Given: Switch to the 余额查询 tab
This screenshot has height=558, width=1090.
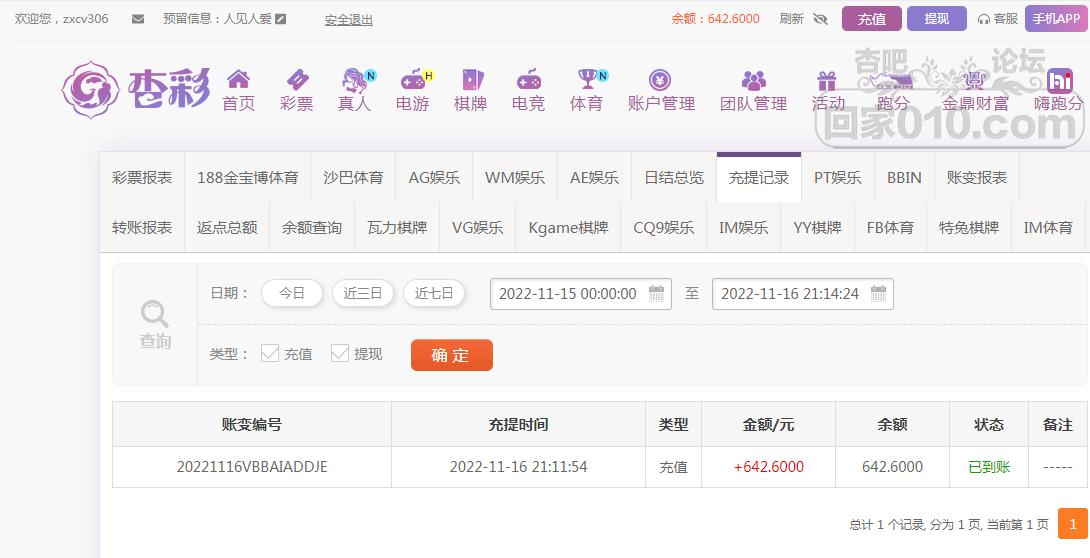Looking at the screenshot, I should click(x=312, y=227).
